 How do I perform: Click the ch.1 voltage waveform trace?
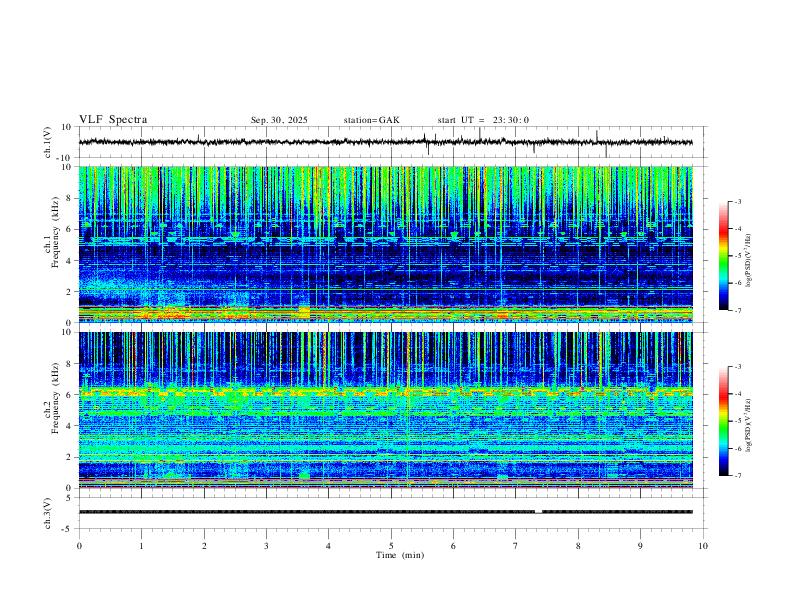click(385, 142)
